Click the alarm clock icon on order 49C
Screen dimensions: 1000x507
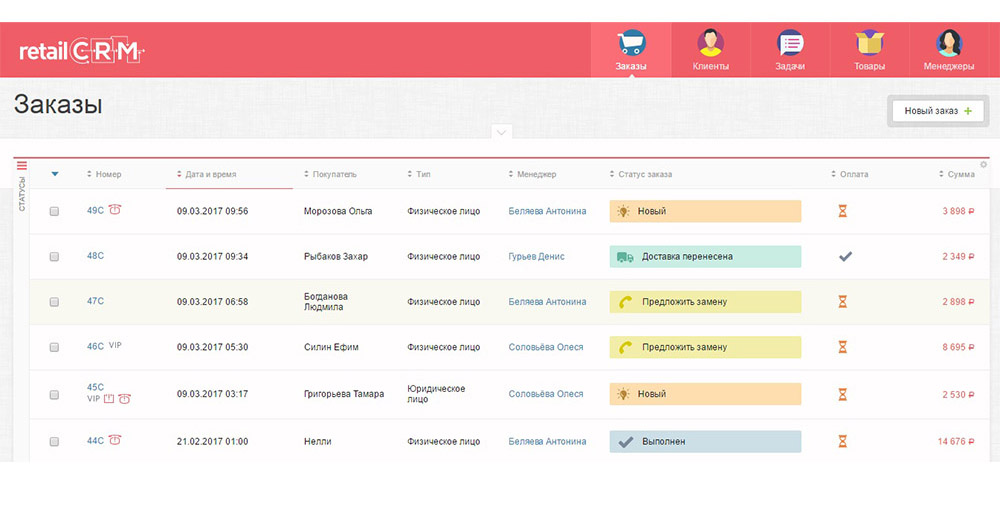pos(116,210)
